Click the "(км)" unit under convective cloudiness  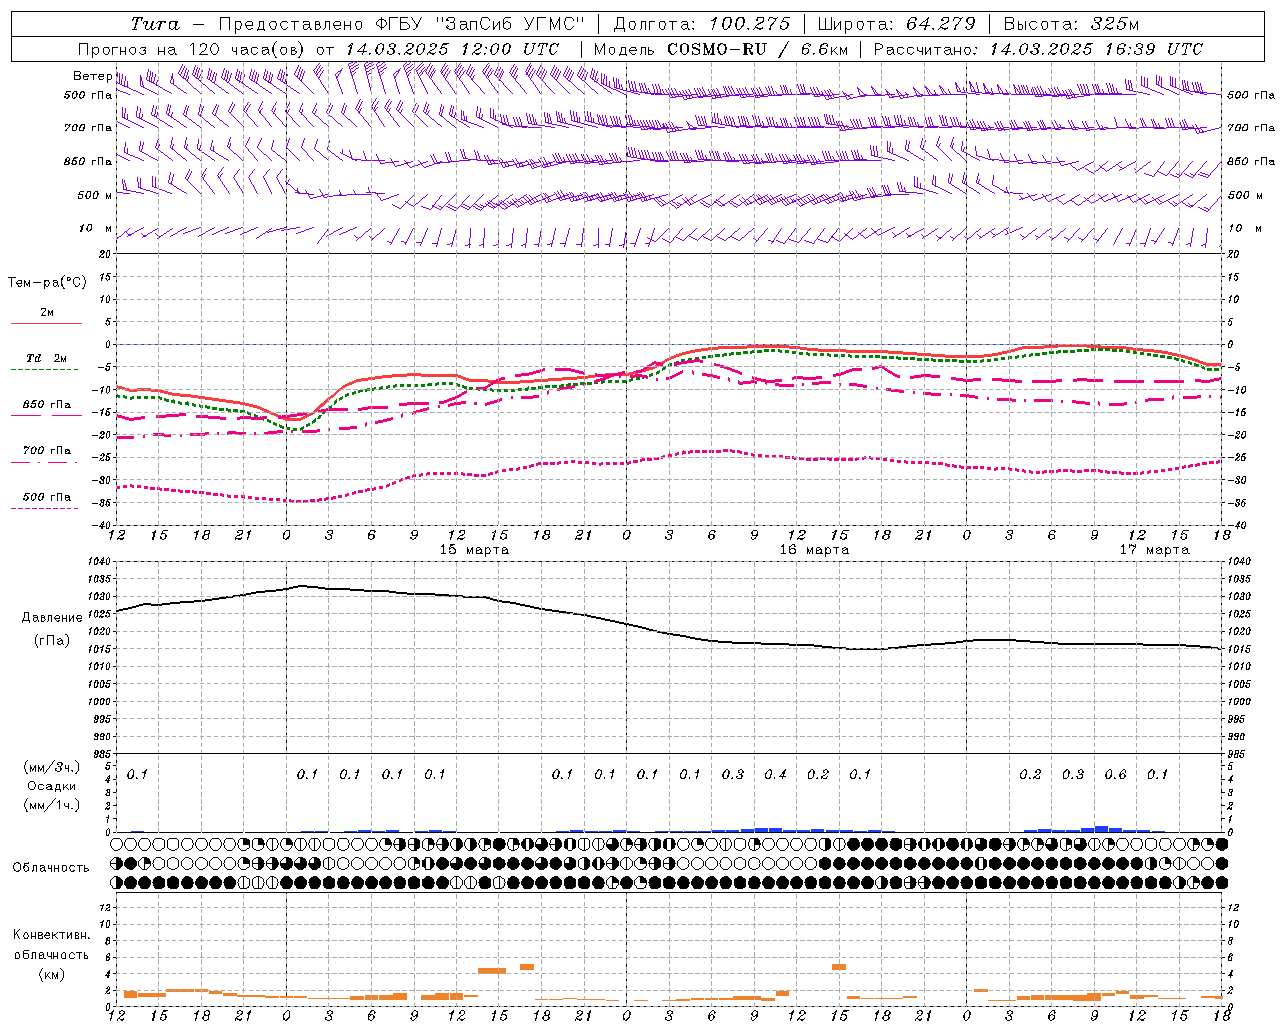tap(51, 974)
